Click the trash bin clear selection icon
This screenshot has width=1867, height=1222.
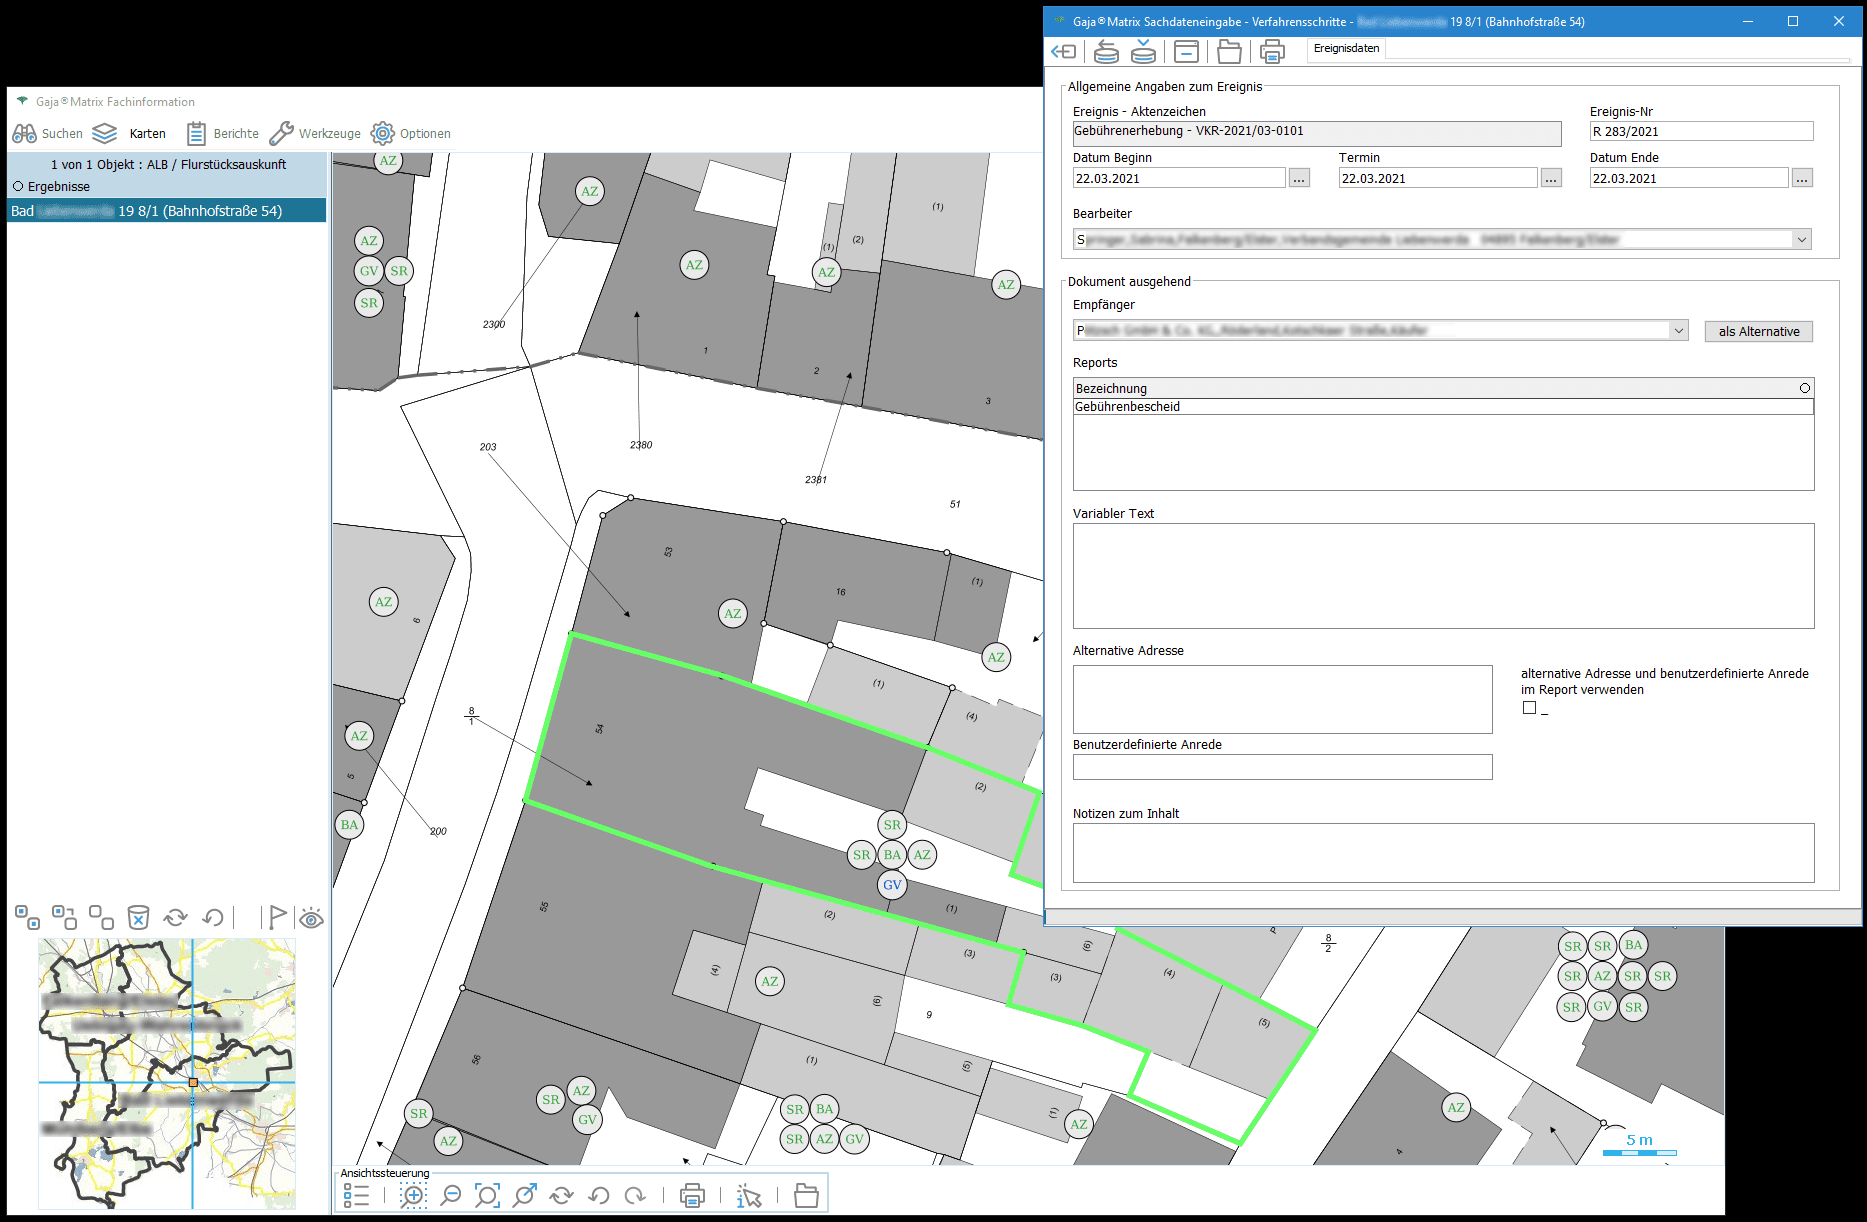pyautogui.click(x=139, y=917)
